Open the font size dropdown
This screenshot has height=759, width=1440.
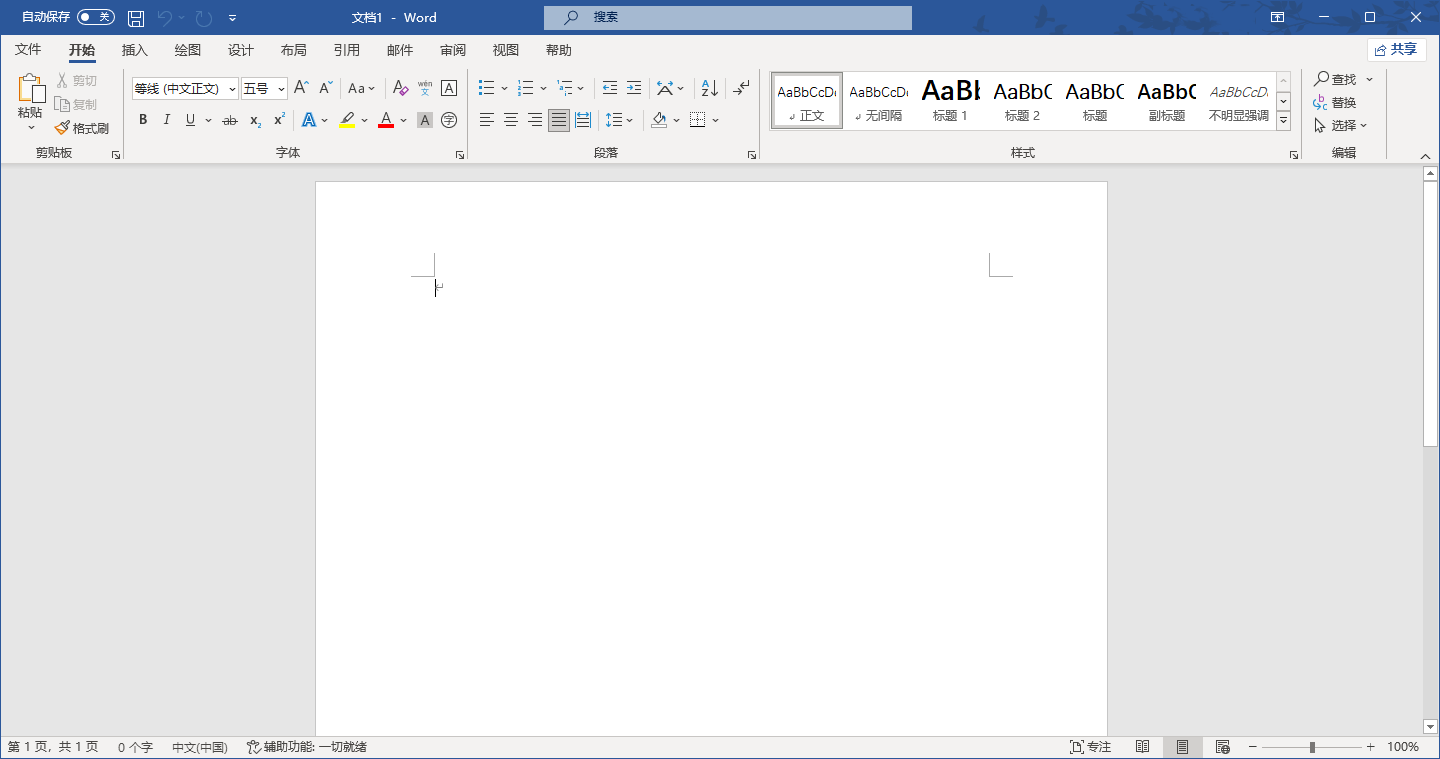click(281, 89)
